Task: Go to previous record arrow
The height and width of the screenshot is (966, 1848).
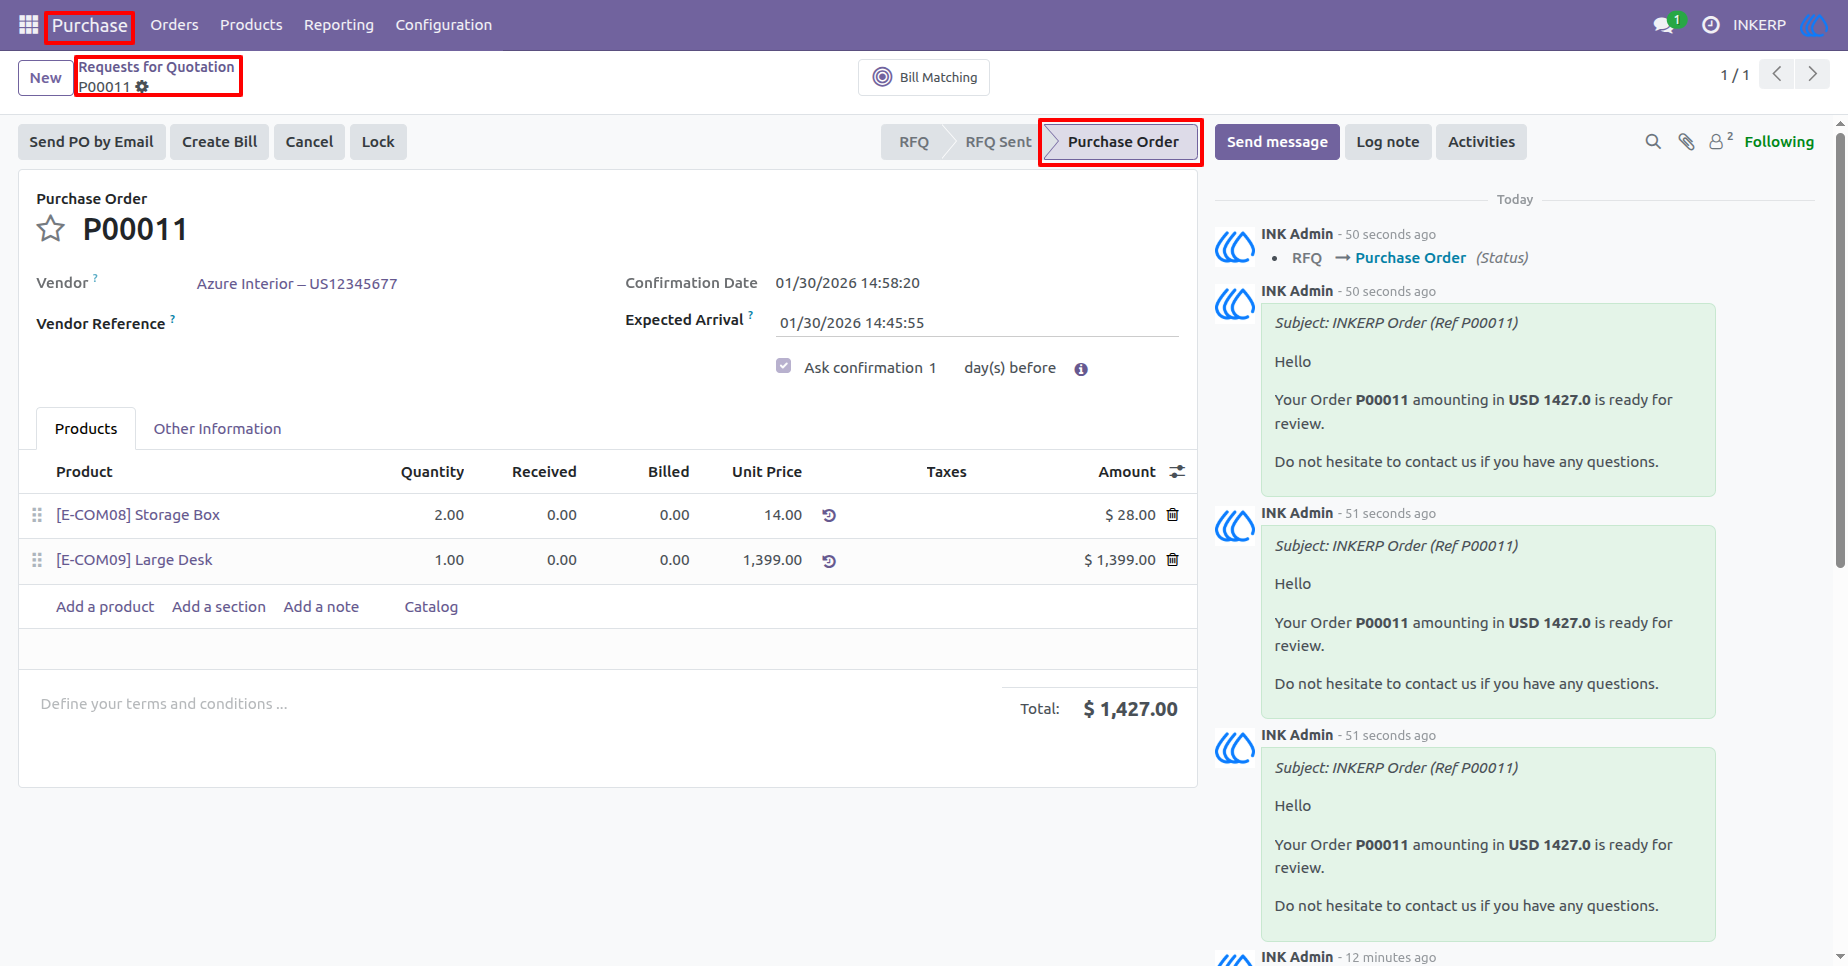Action: [1777, 74]
